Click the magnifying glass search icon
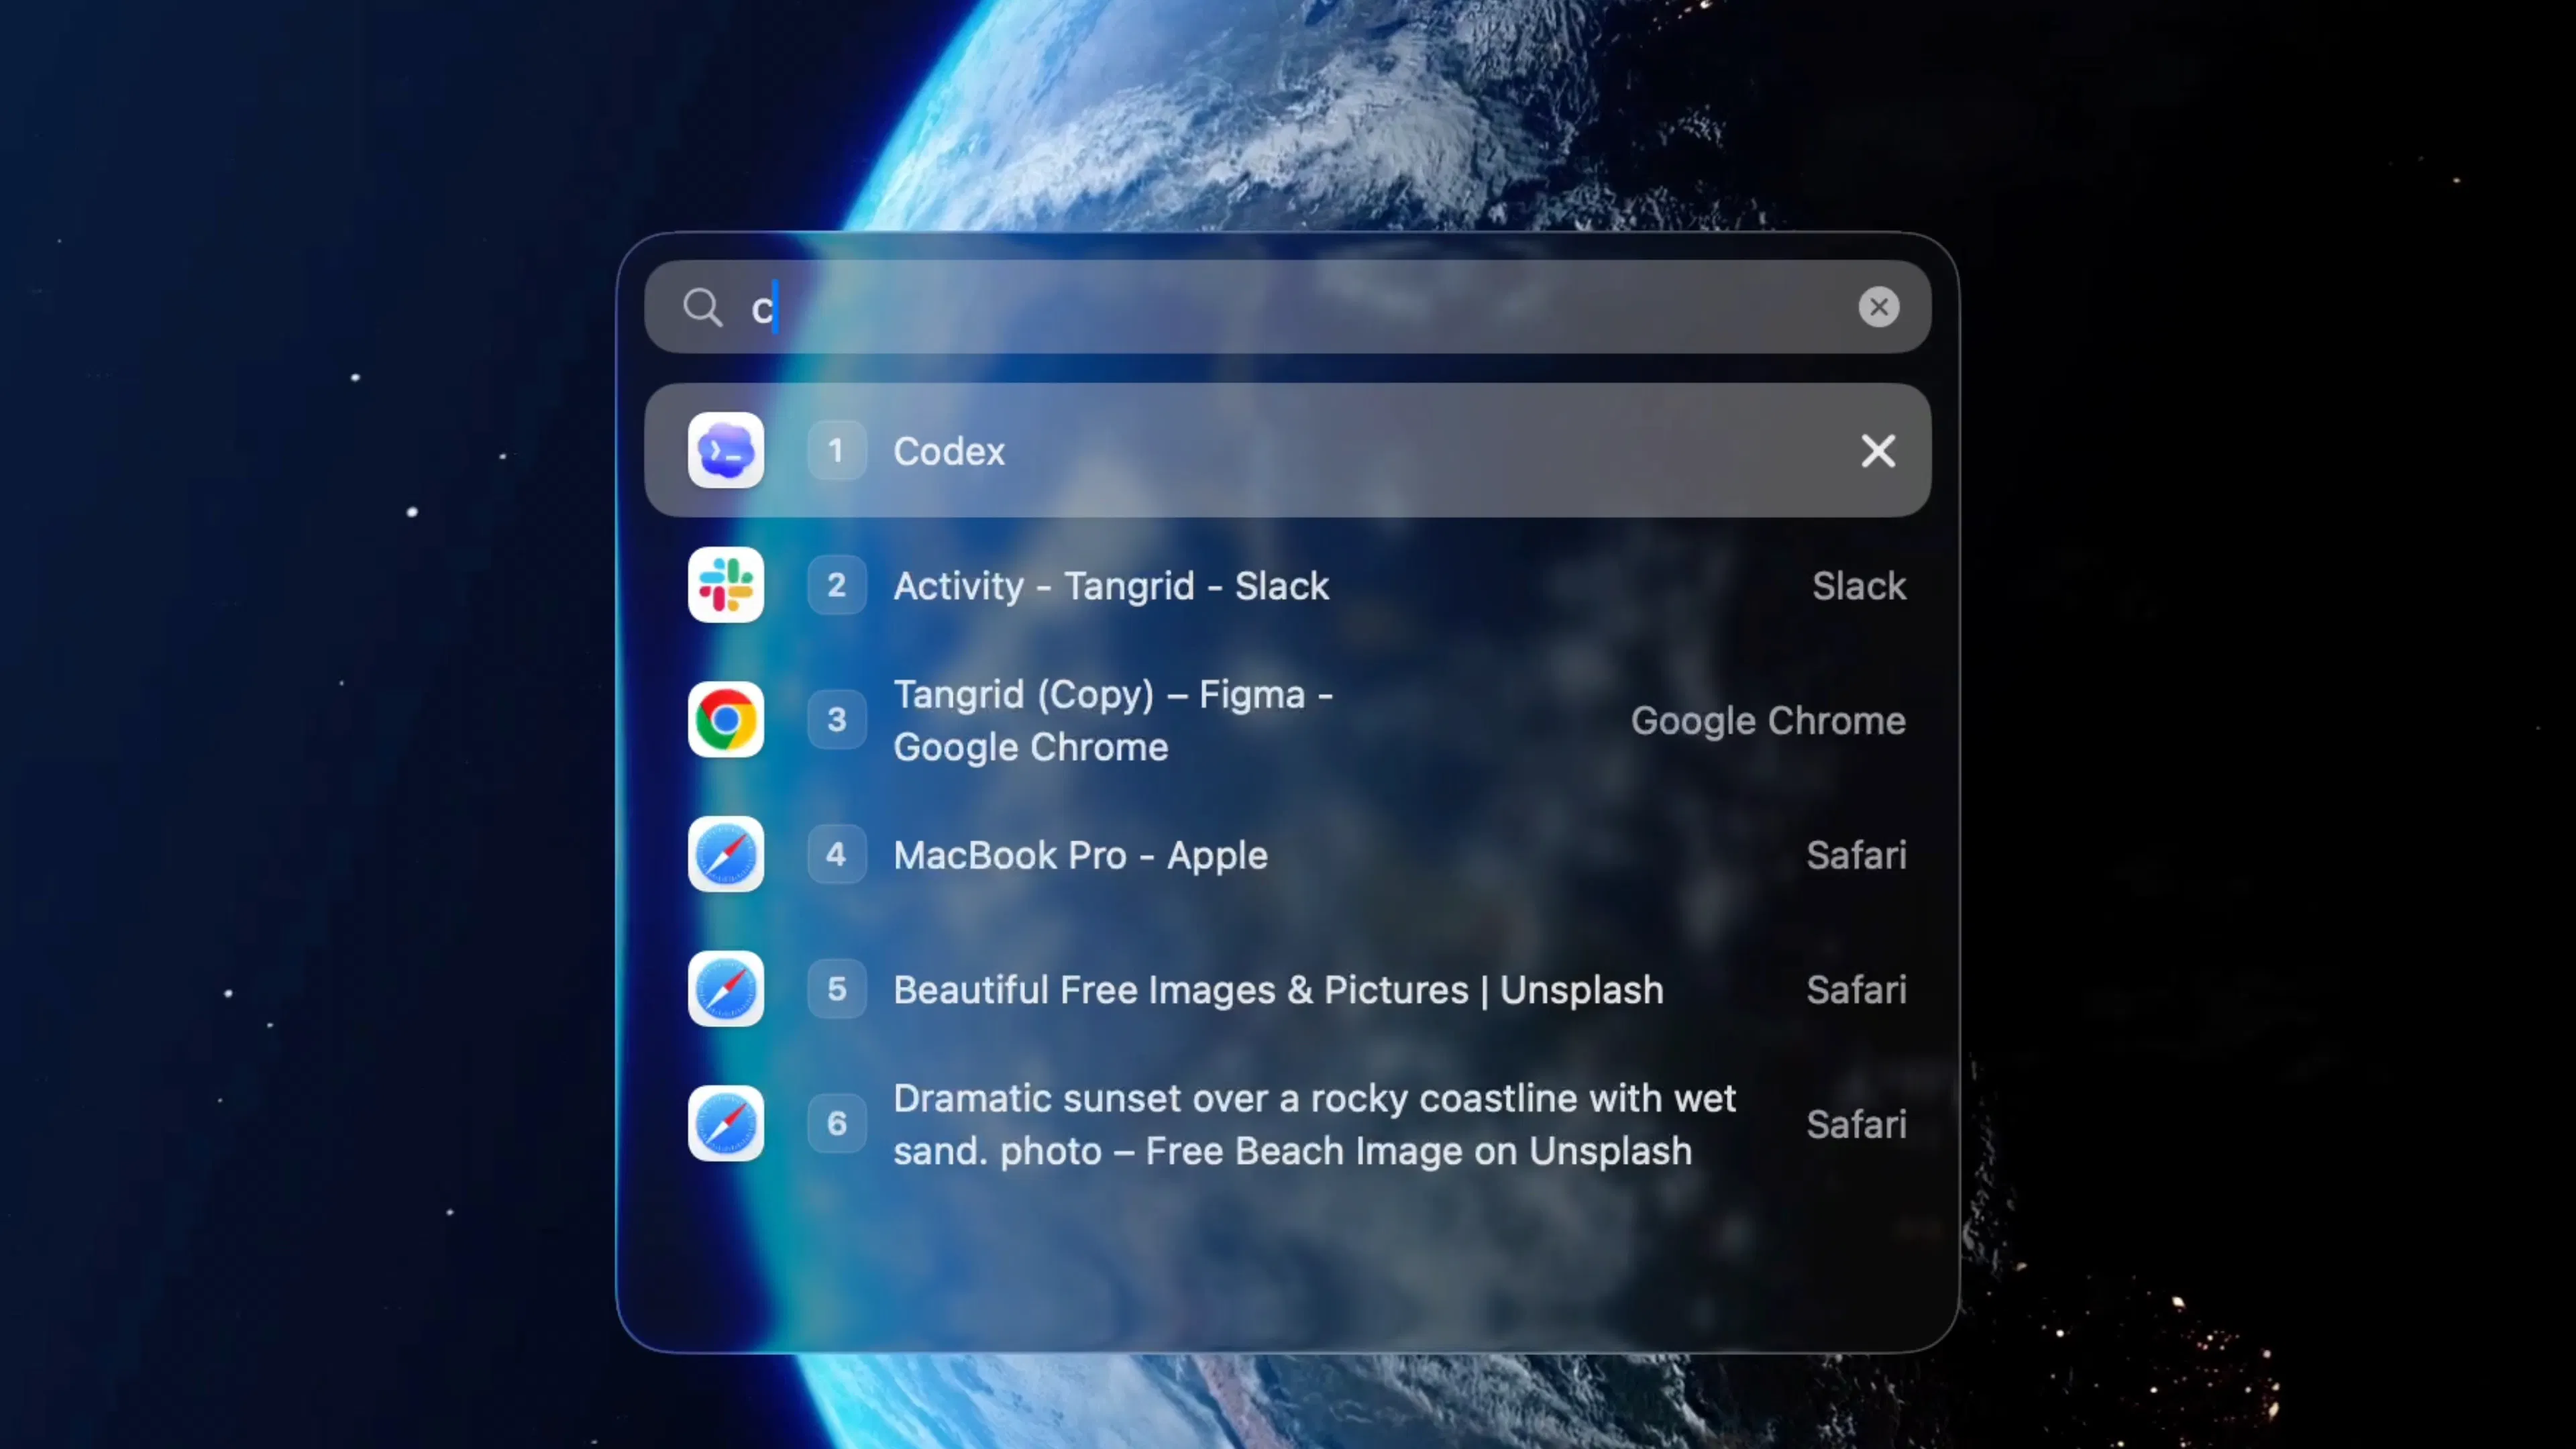This screenshot has width=2576, height=1449. [703, 308]
